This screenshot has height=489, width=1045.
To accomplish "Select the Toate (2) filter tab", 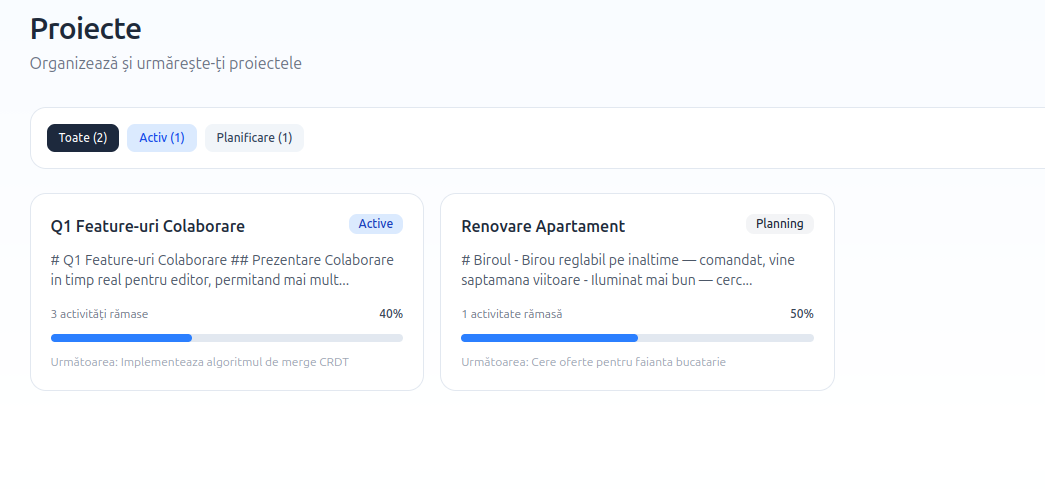I will 83,138.
